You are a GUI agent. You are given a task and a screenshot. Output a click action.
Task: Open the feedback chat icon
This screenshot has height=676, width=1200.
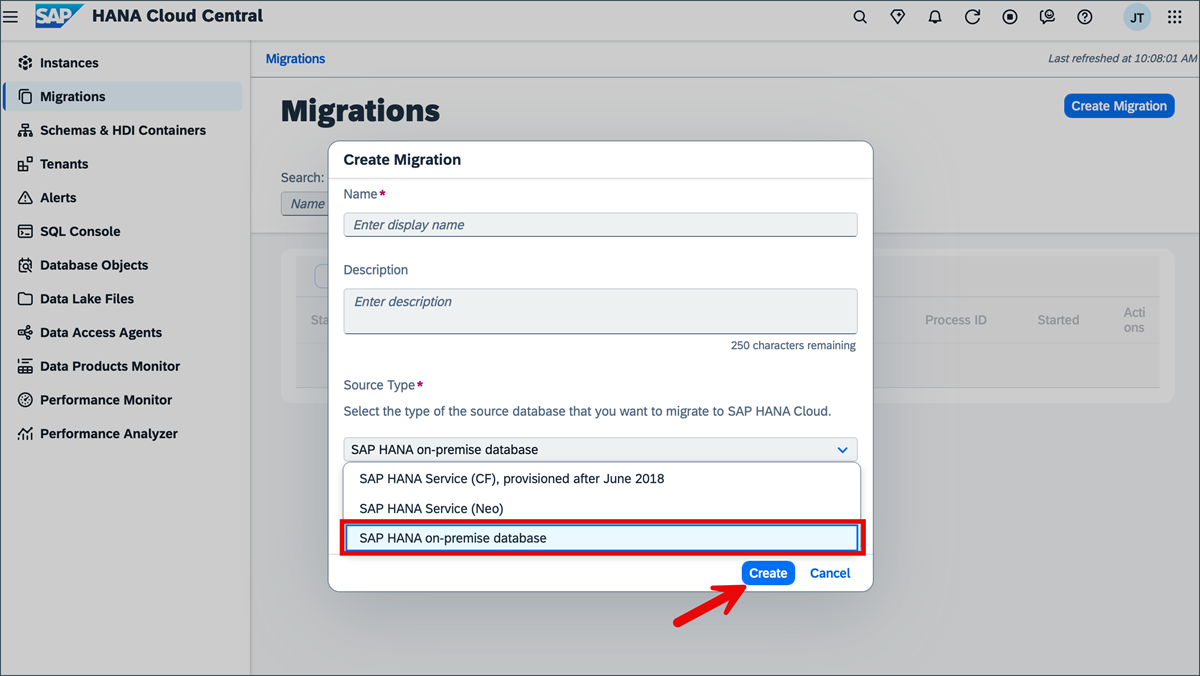(1047, 17)
